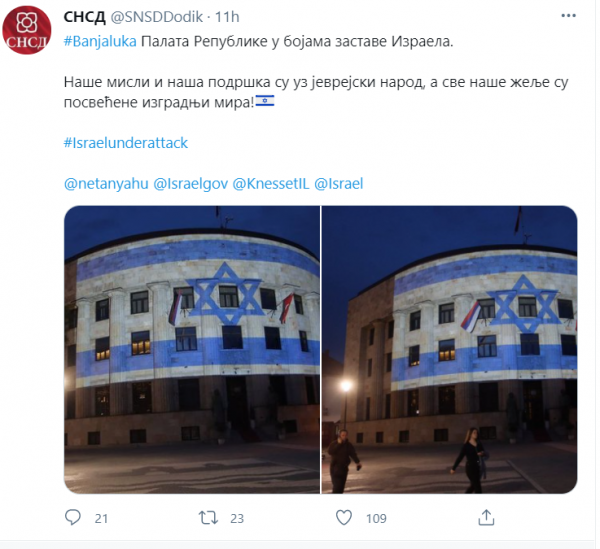Open the @KnessetIL mention

pos(271,184)
